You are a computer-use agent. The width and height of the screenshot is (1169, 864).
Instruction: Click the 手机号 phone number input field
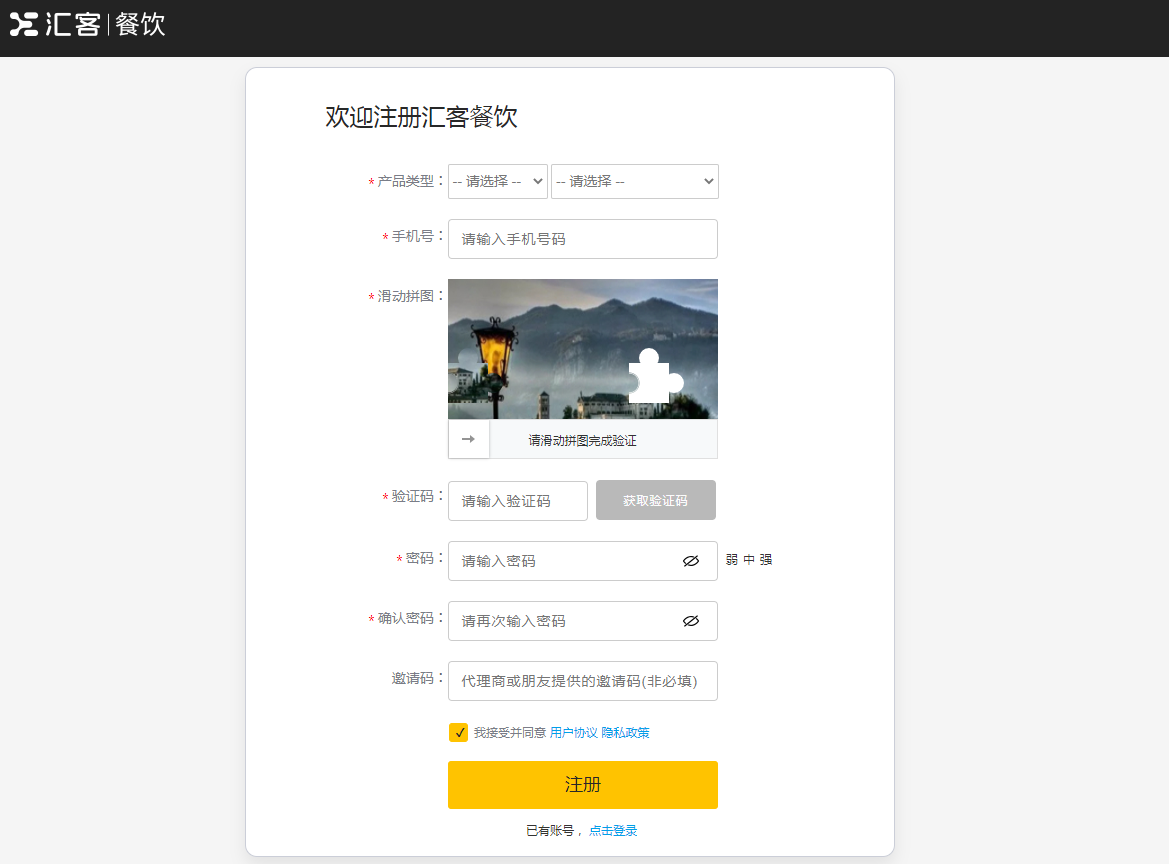point(582,239)
